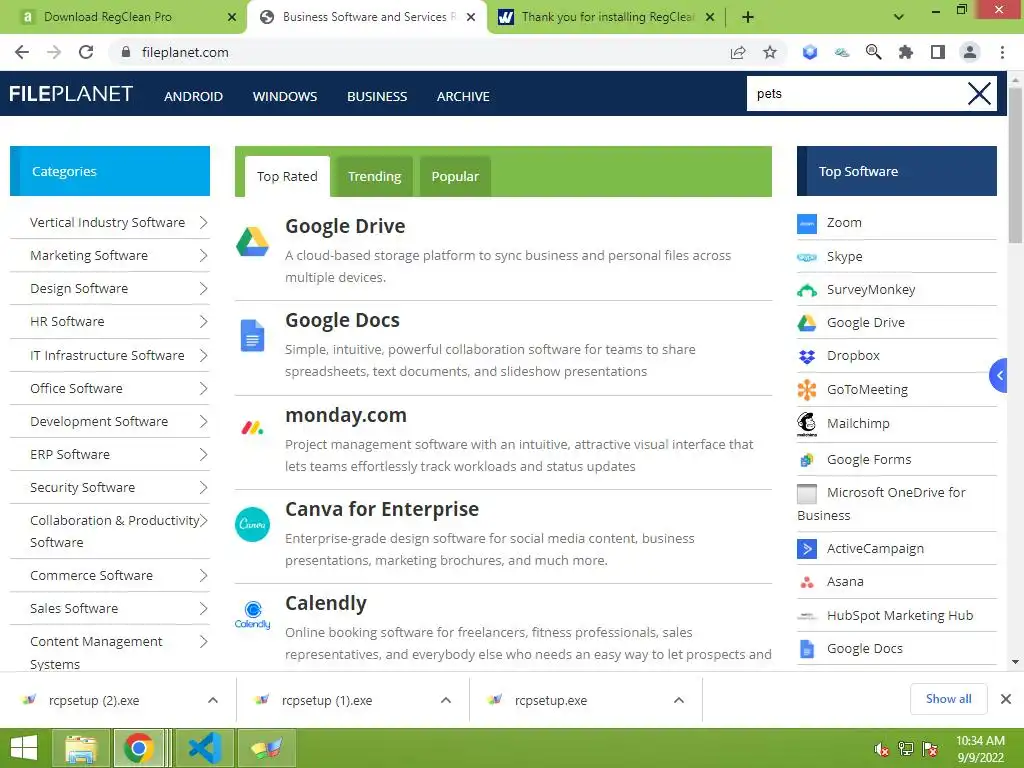1024x768 pixels.
Task: Clear the search box with the X icon
Action: [979, 94]
